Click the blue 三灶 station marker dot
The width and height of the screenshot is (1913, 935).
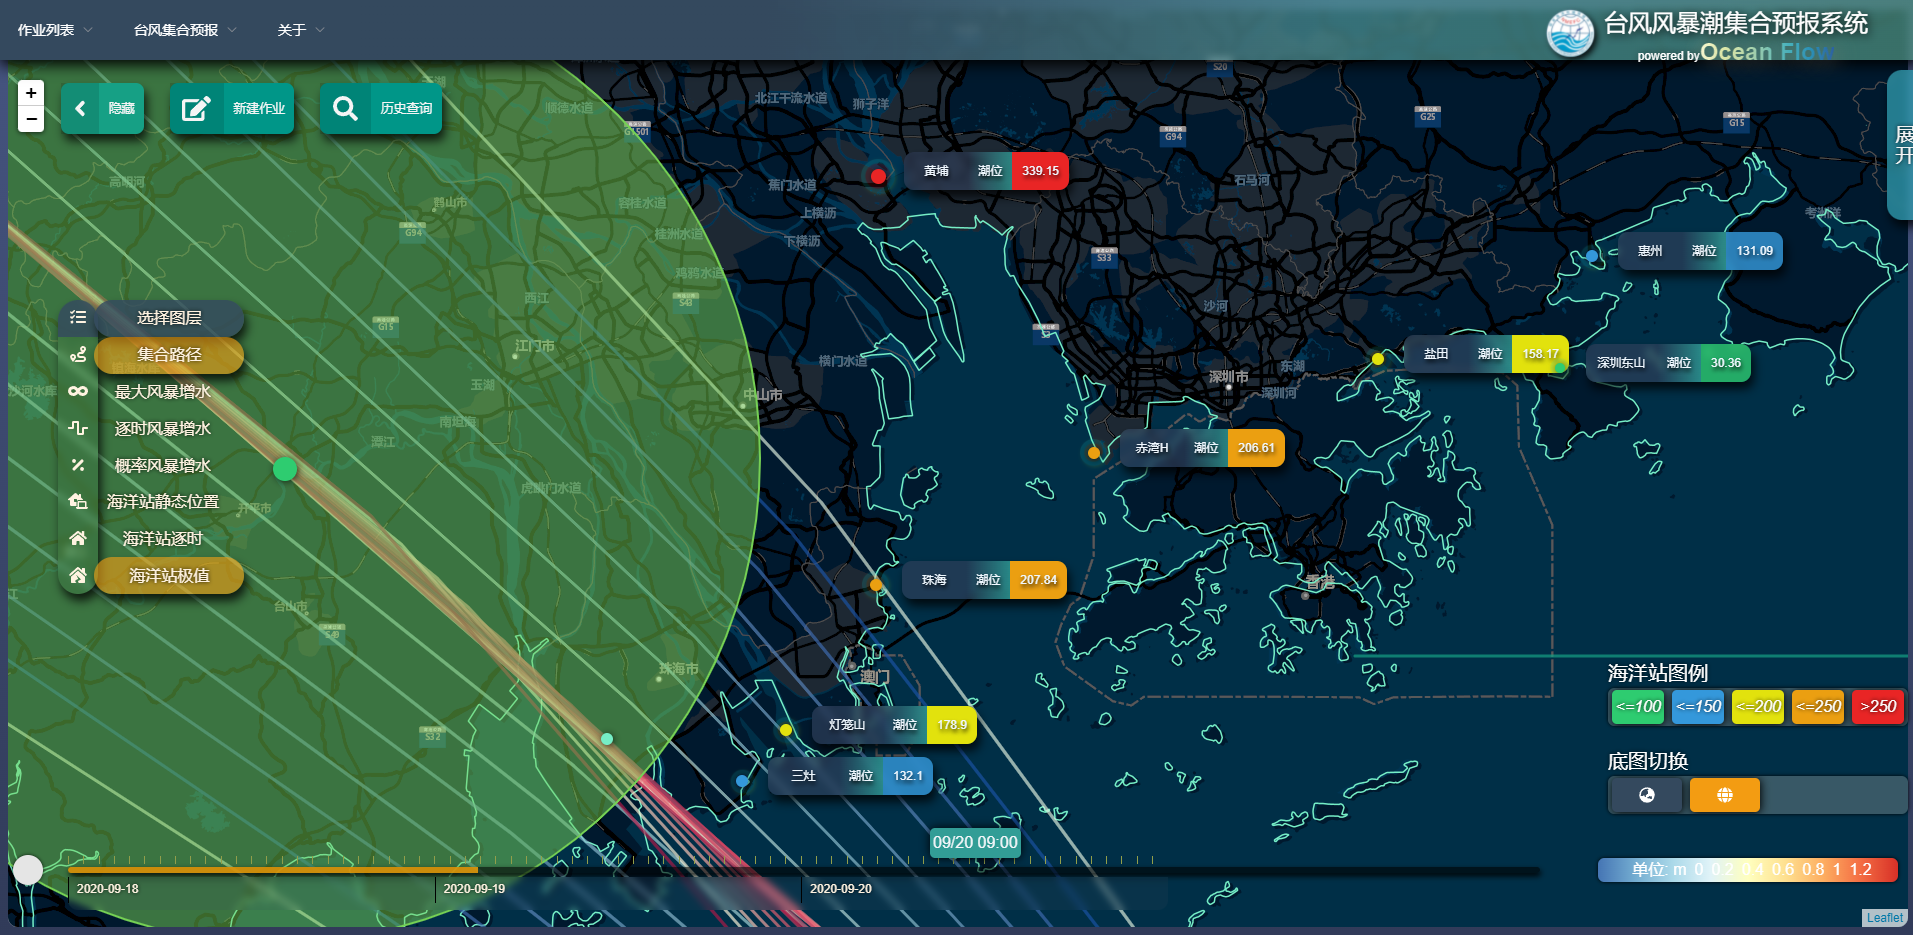pyautogui.click(x=742, y=781)
